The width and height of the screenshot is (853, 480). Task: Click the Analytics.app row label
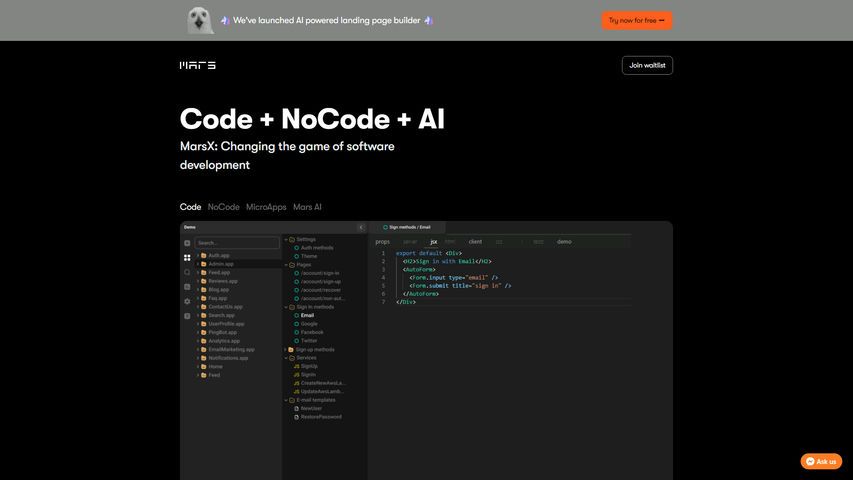(224, 341)
